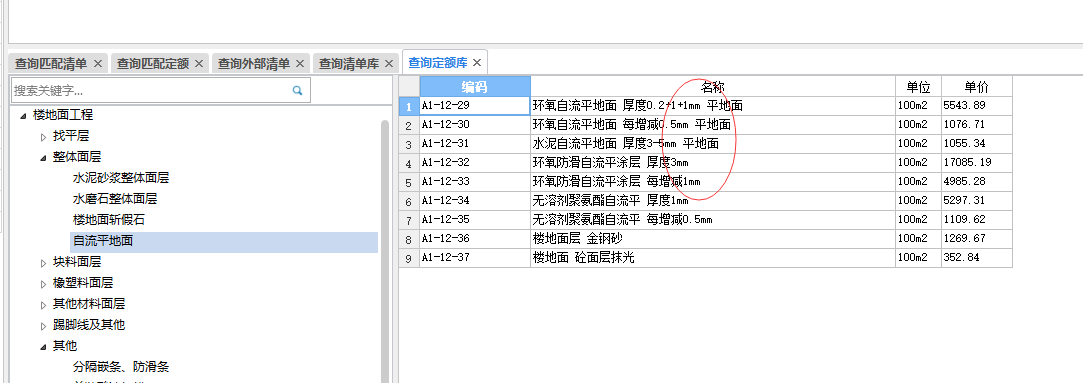The height and width of the screenshot is (383, 1083).
Task: Click 楼地面 砼面层抹光 name cell
Action: (x=712, y=257)
